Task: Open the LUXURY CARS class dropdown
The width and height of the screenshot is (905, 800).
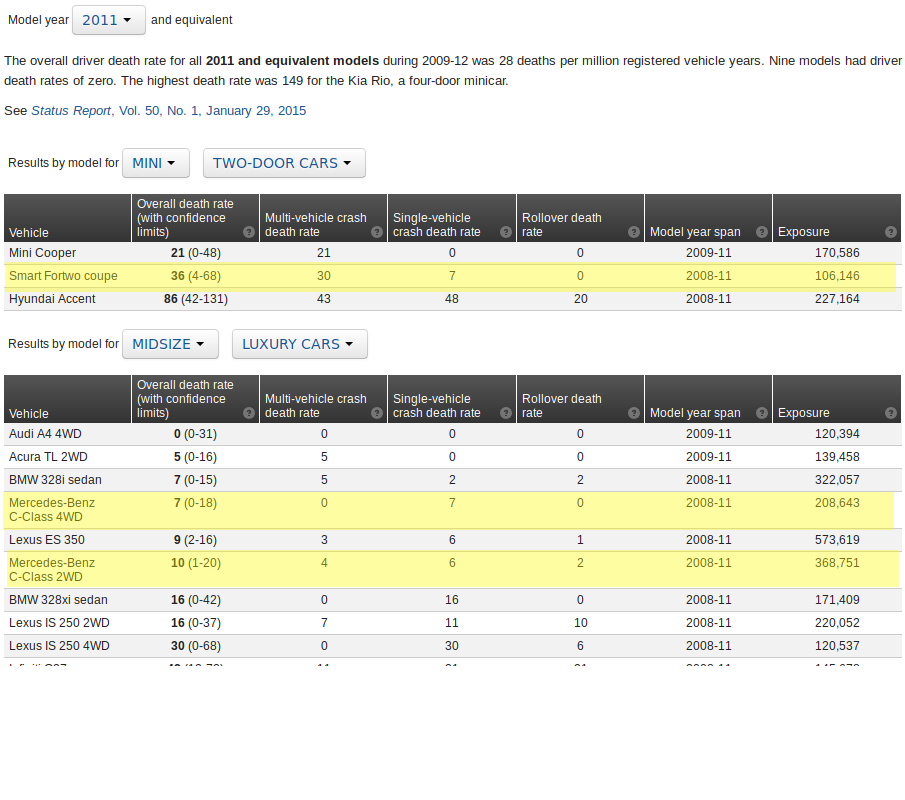Action: [300, 344]
